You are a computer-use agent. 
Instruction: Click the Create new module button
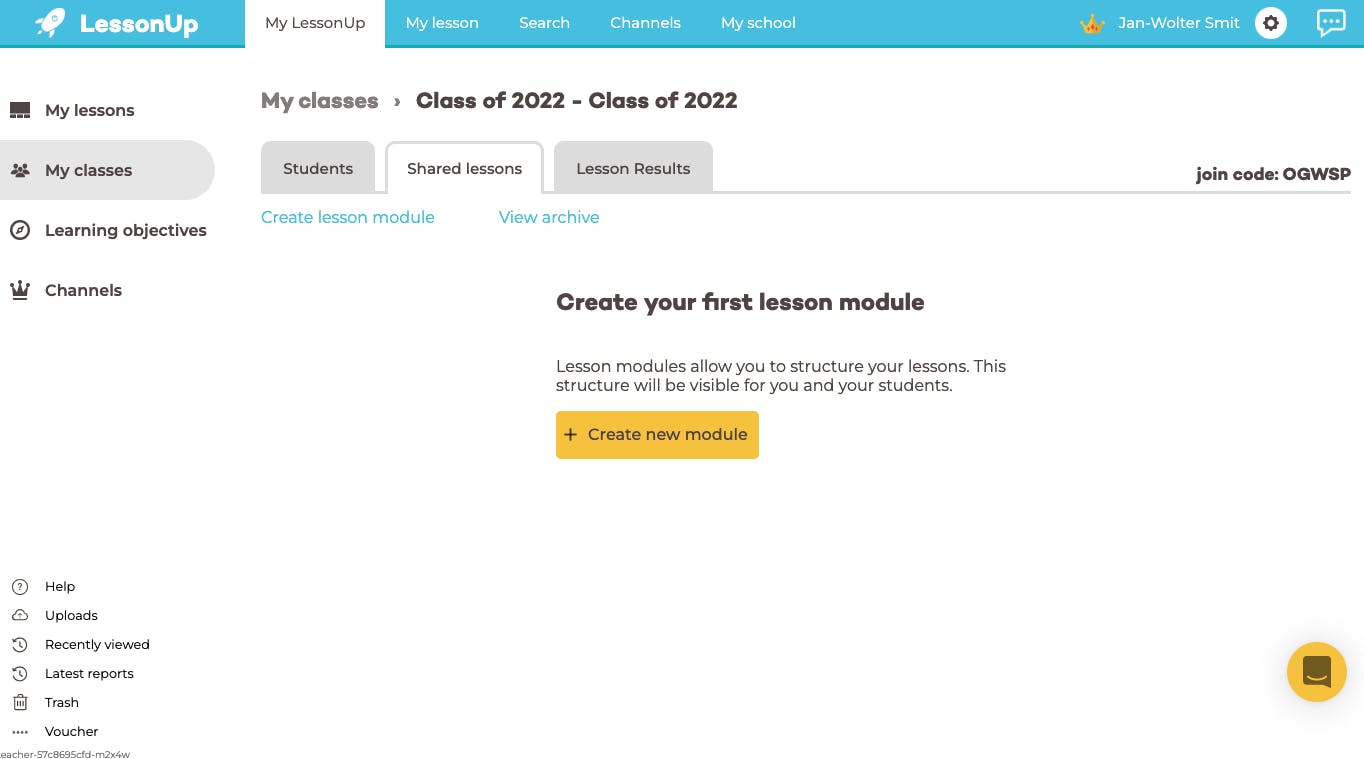pyautogui.click(x=657, y=435)
